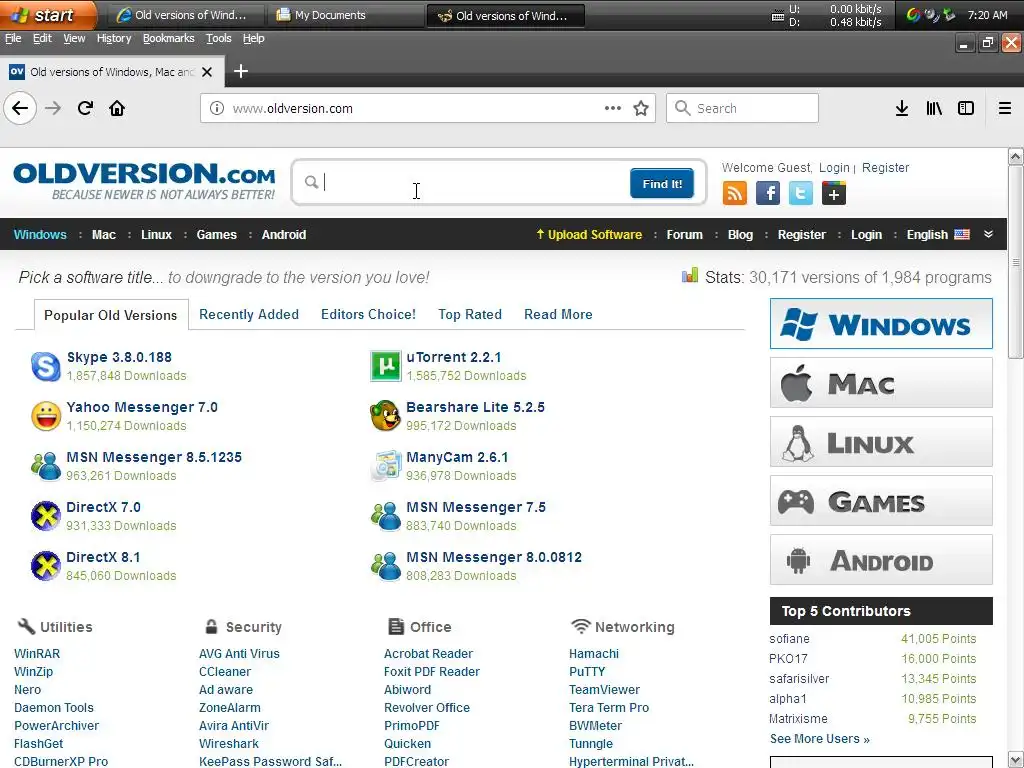1024x768 pixels.
Task: Click the ManyCam 2.6.1 icon
Action: [386, 466]
